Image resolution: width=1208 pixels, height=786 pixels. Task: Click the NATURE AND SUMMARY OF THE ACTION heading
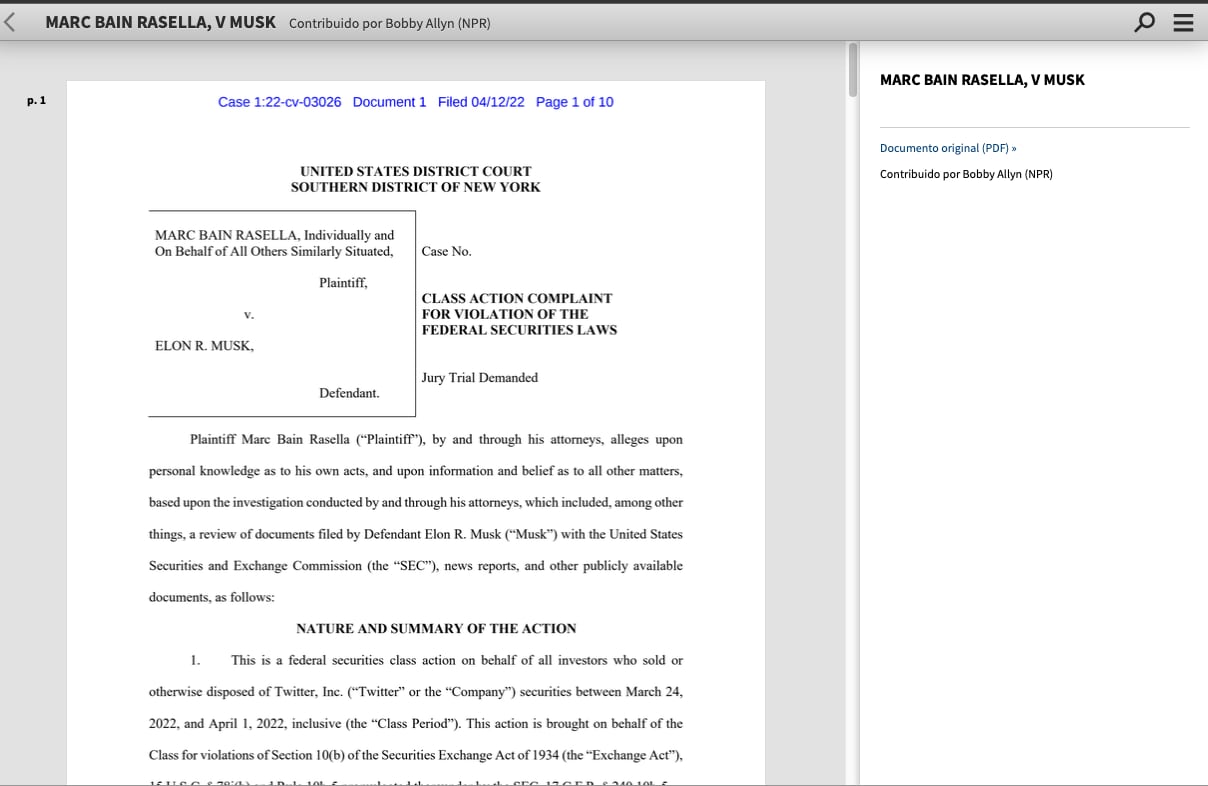coord(436,629)
